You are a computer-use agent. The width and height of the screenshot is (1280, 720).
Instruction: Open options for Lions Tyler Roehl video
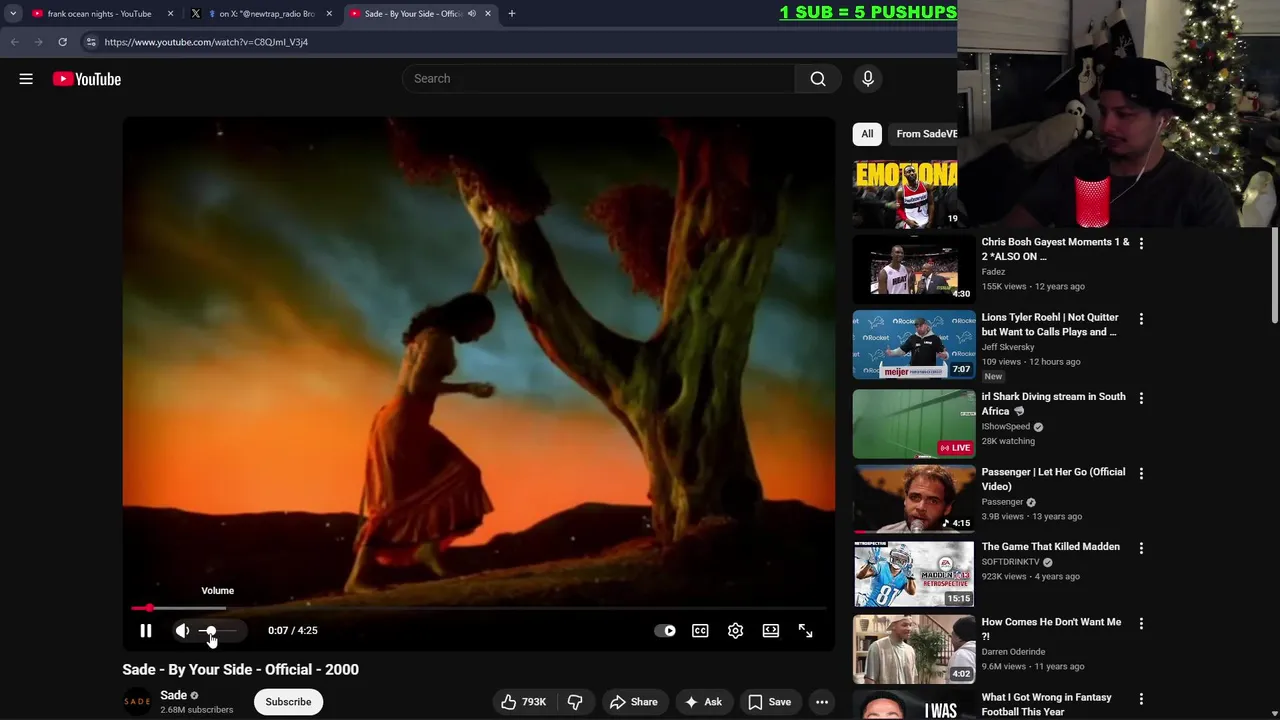pyautogui.click(x=1141, y=319)
